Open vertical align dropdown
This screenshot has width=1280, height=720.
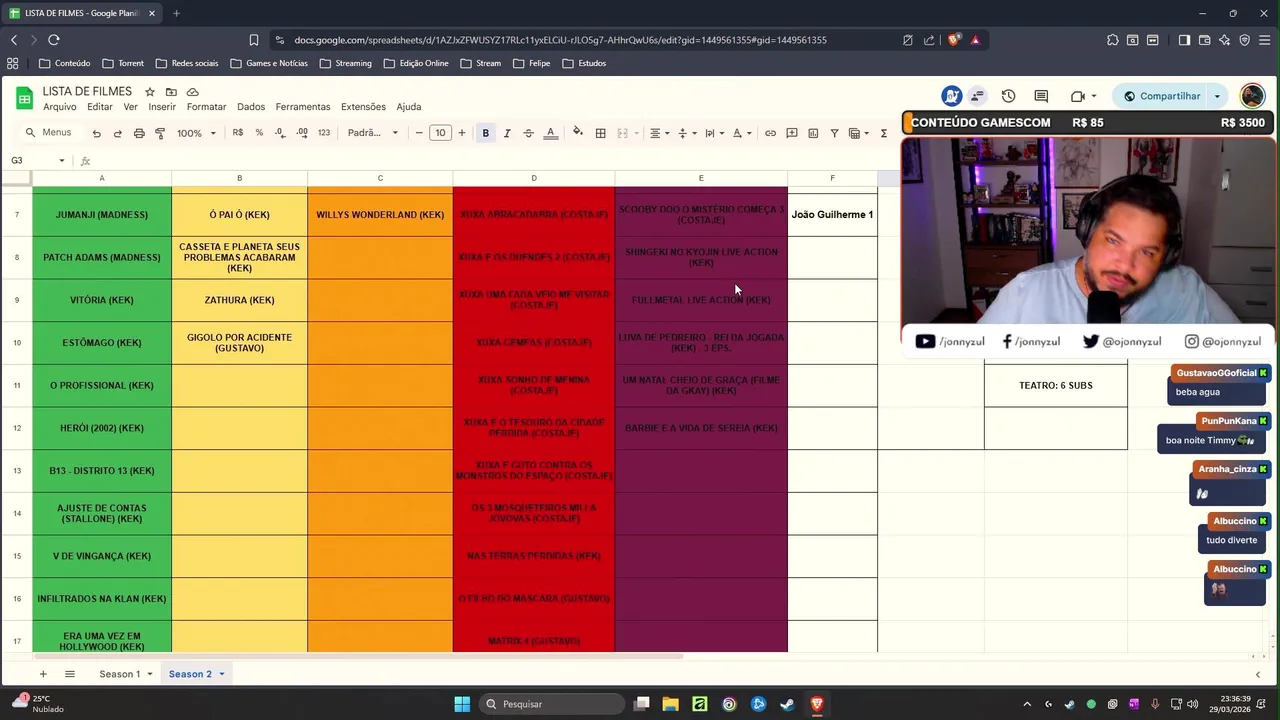tap(685, 133)
